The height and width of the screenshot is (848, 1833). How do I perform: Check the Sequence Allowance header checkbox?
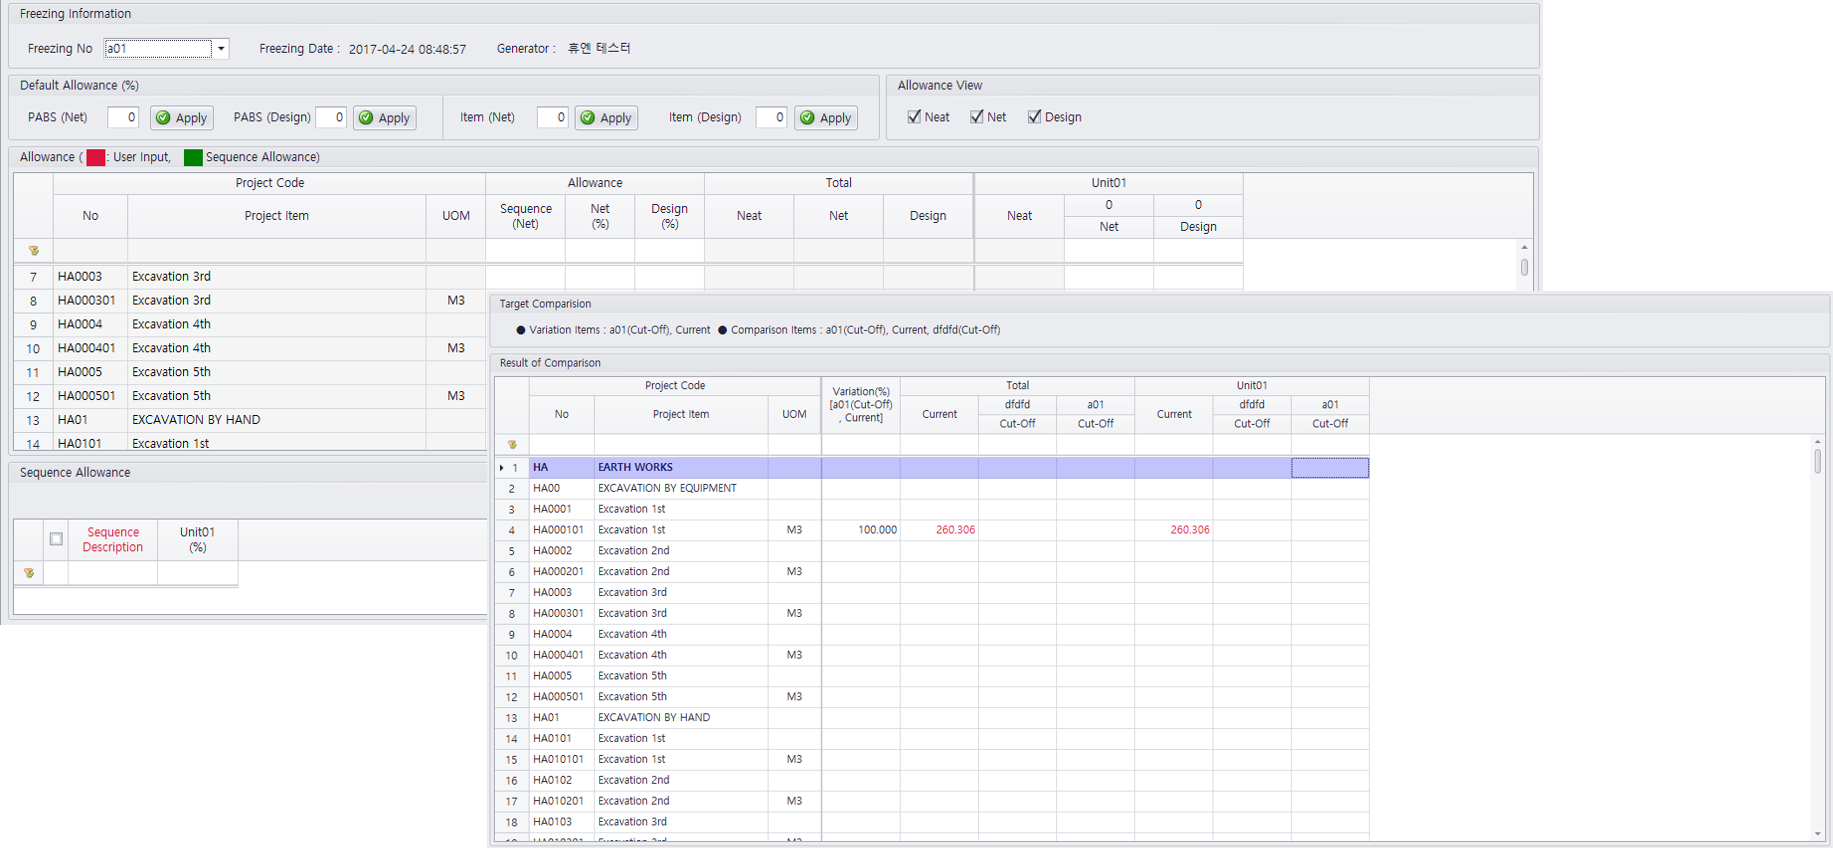point(56,539)
